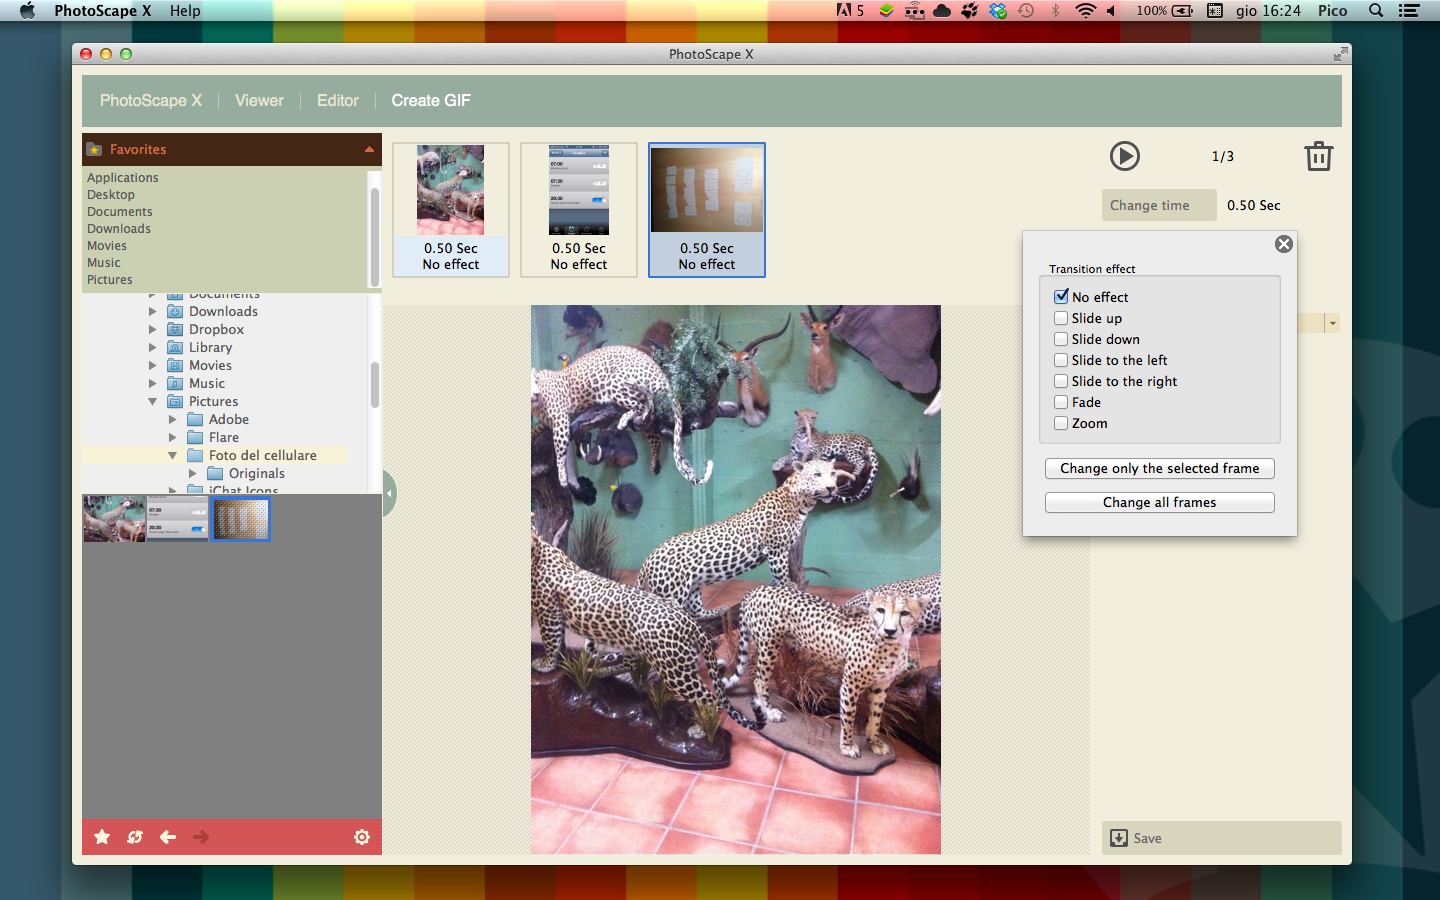
Task: Open Spotlight search in menu bar
Action: [x=1376, y=11]
